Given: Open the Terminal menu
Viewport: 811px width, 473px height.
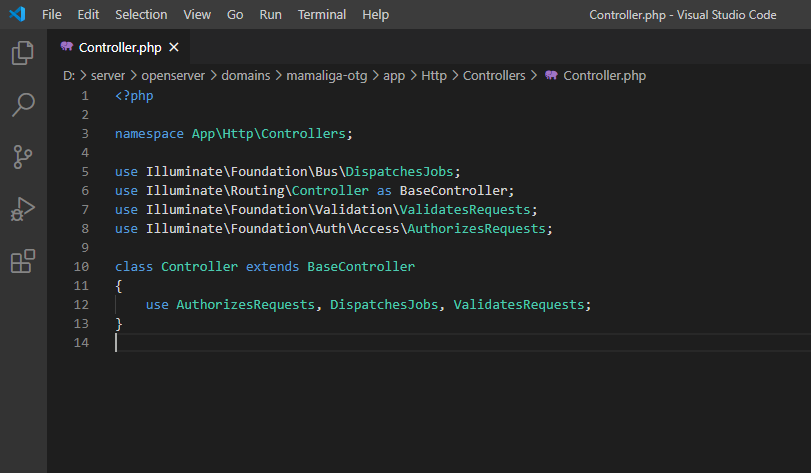Looking at the screenshot, I should (322, 15).
